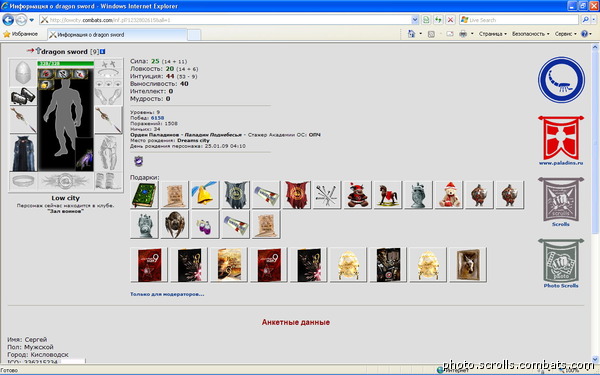Open the Santa teddy bear gift
This screenshot has height=375, width=600.
448,195
